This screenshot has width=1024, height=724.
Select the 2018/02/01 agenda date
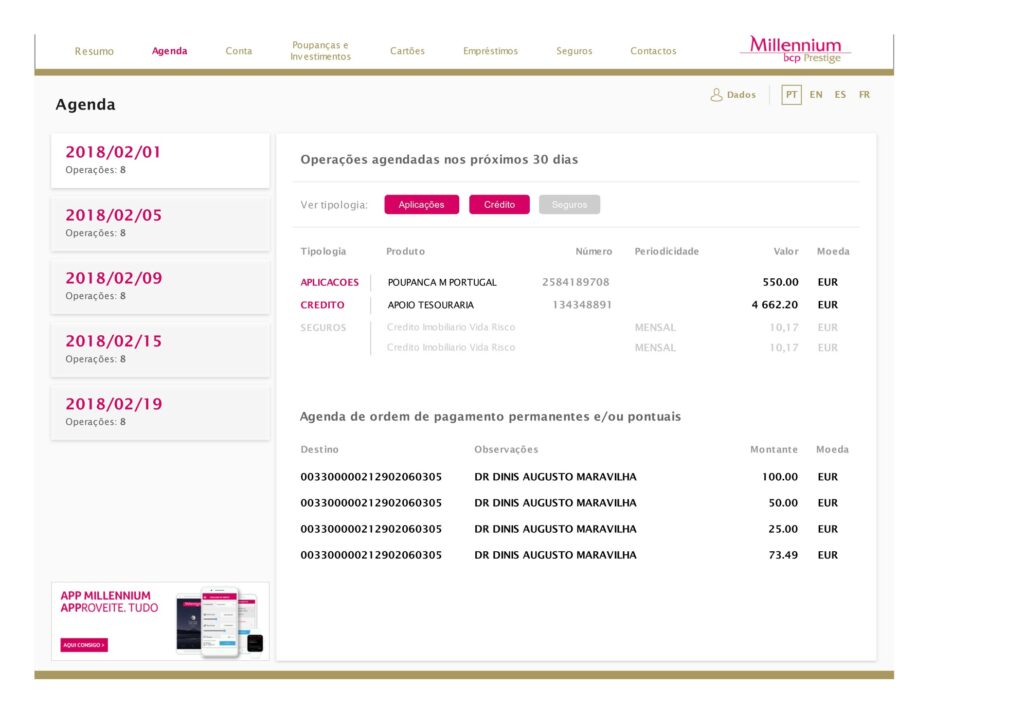point(160,160)
